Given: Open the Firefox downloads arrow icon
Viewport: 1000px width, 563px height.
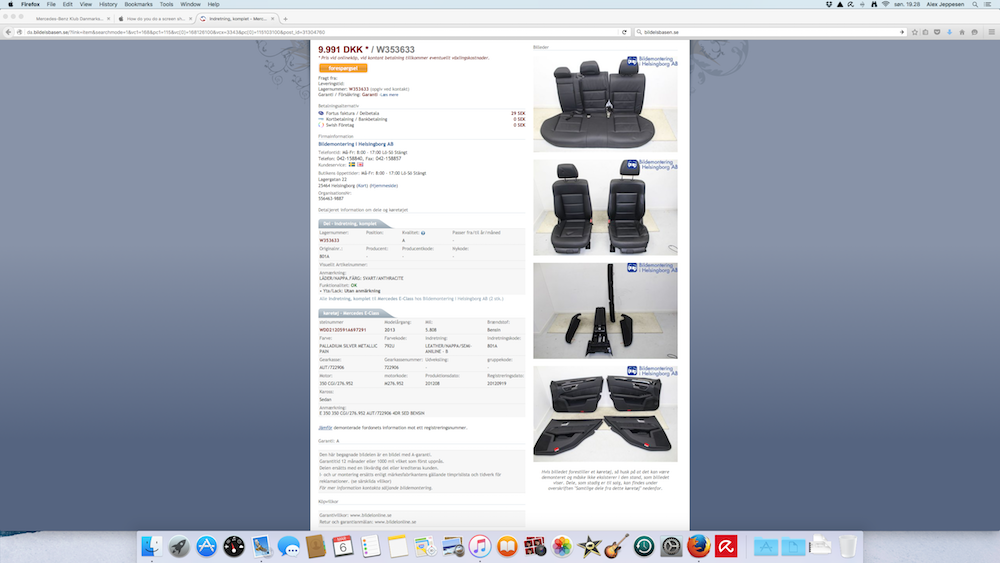Looking at the screenshot, I should (950, 32).
